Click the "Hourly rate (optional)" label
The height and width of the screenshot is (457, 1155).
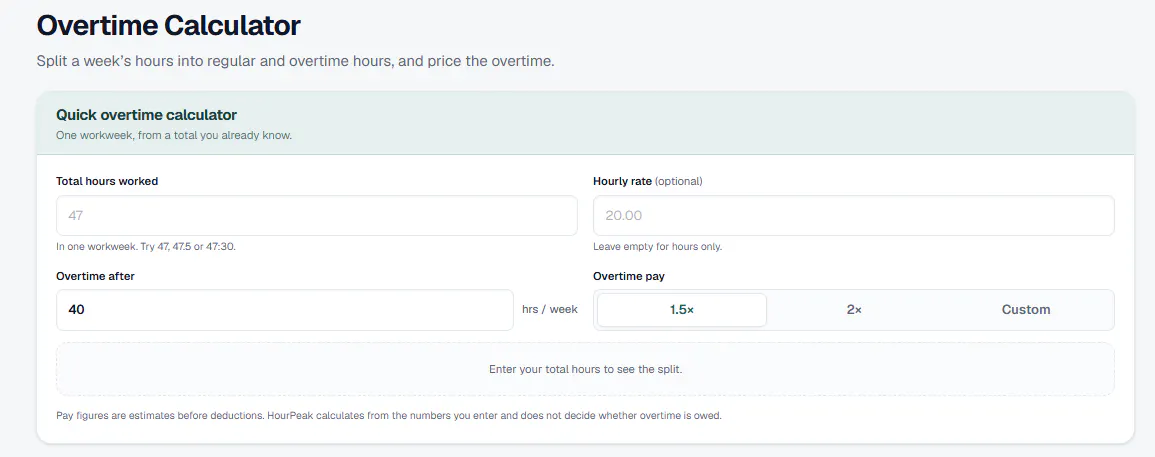click(x=647, y=181)
